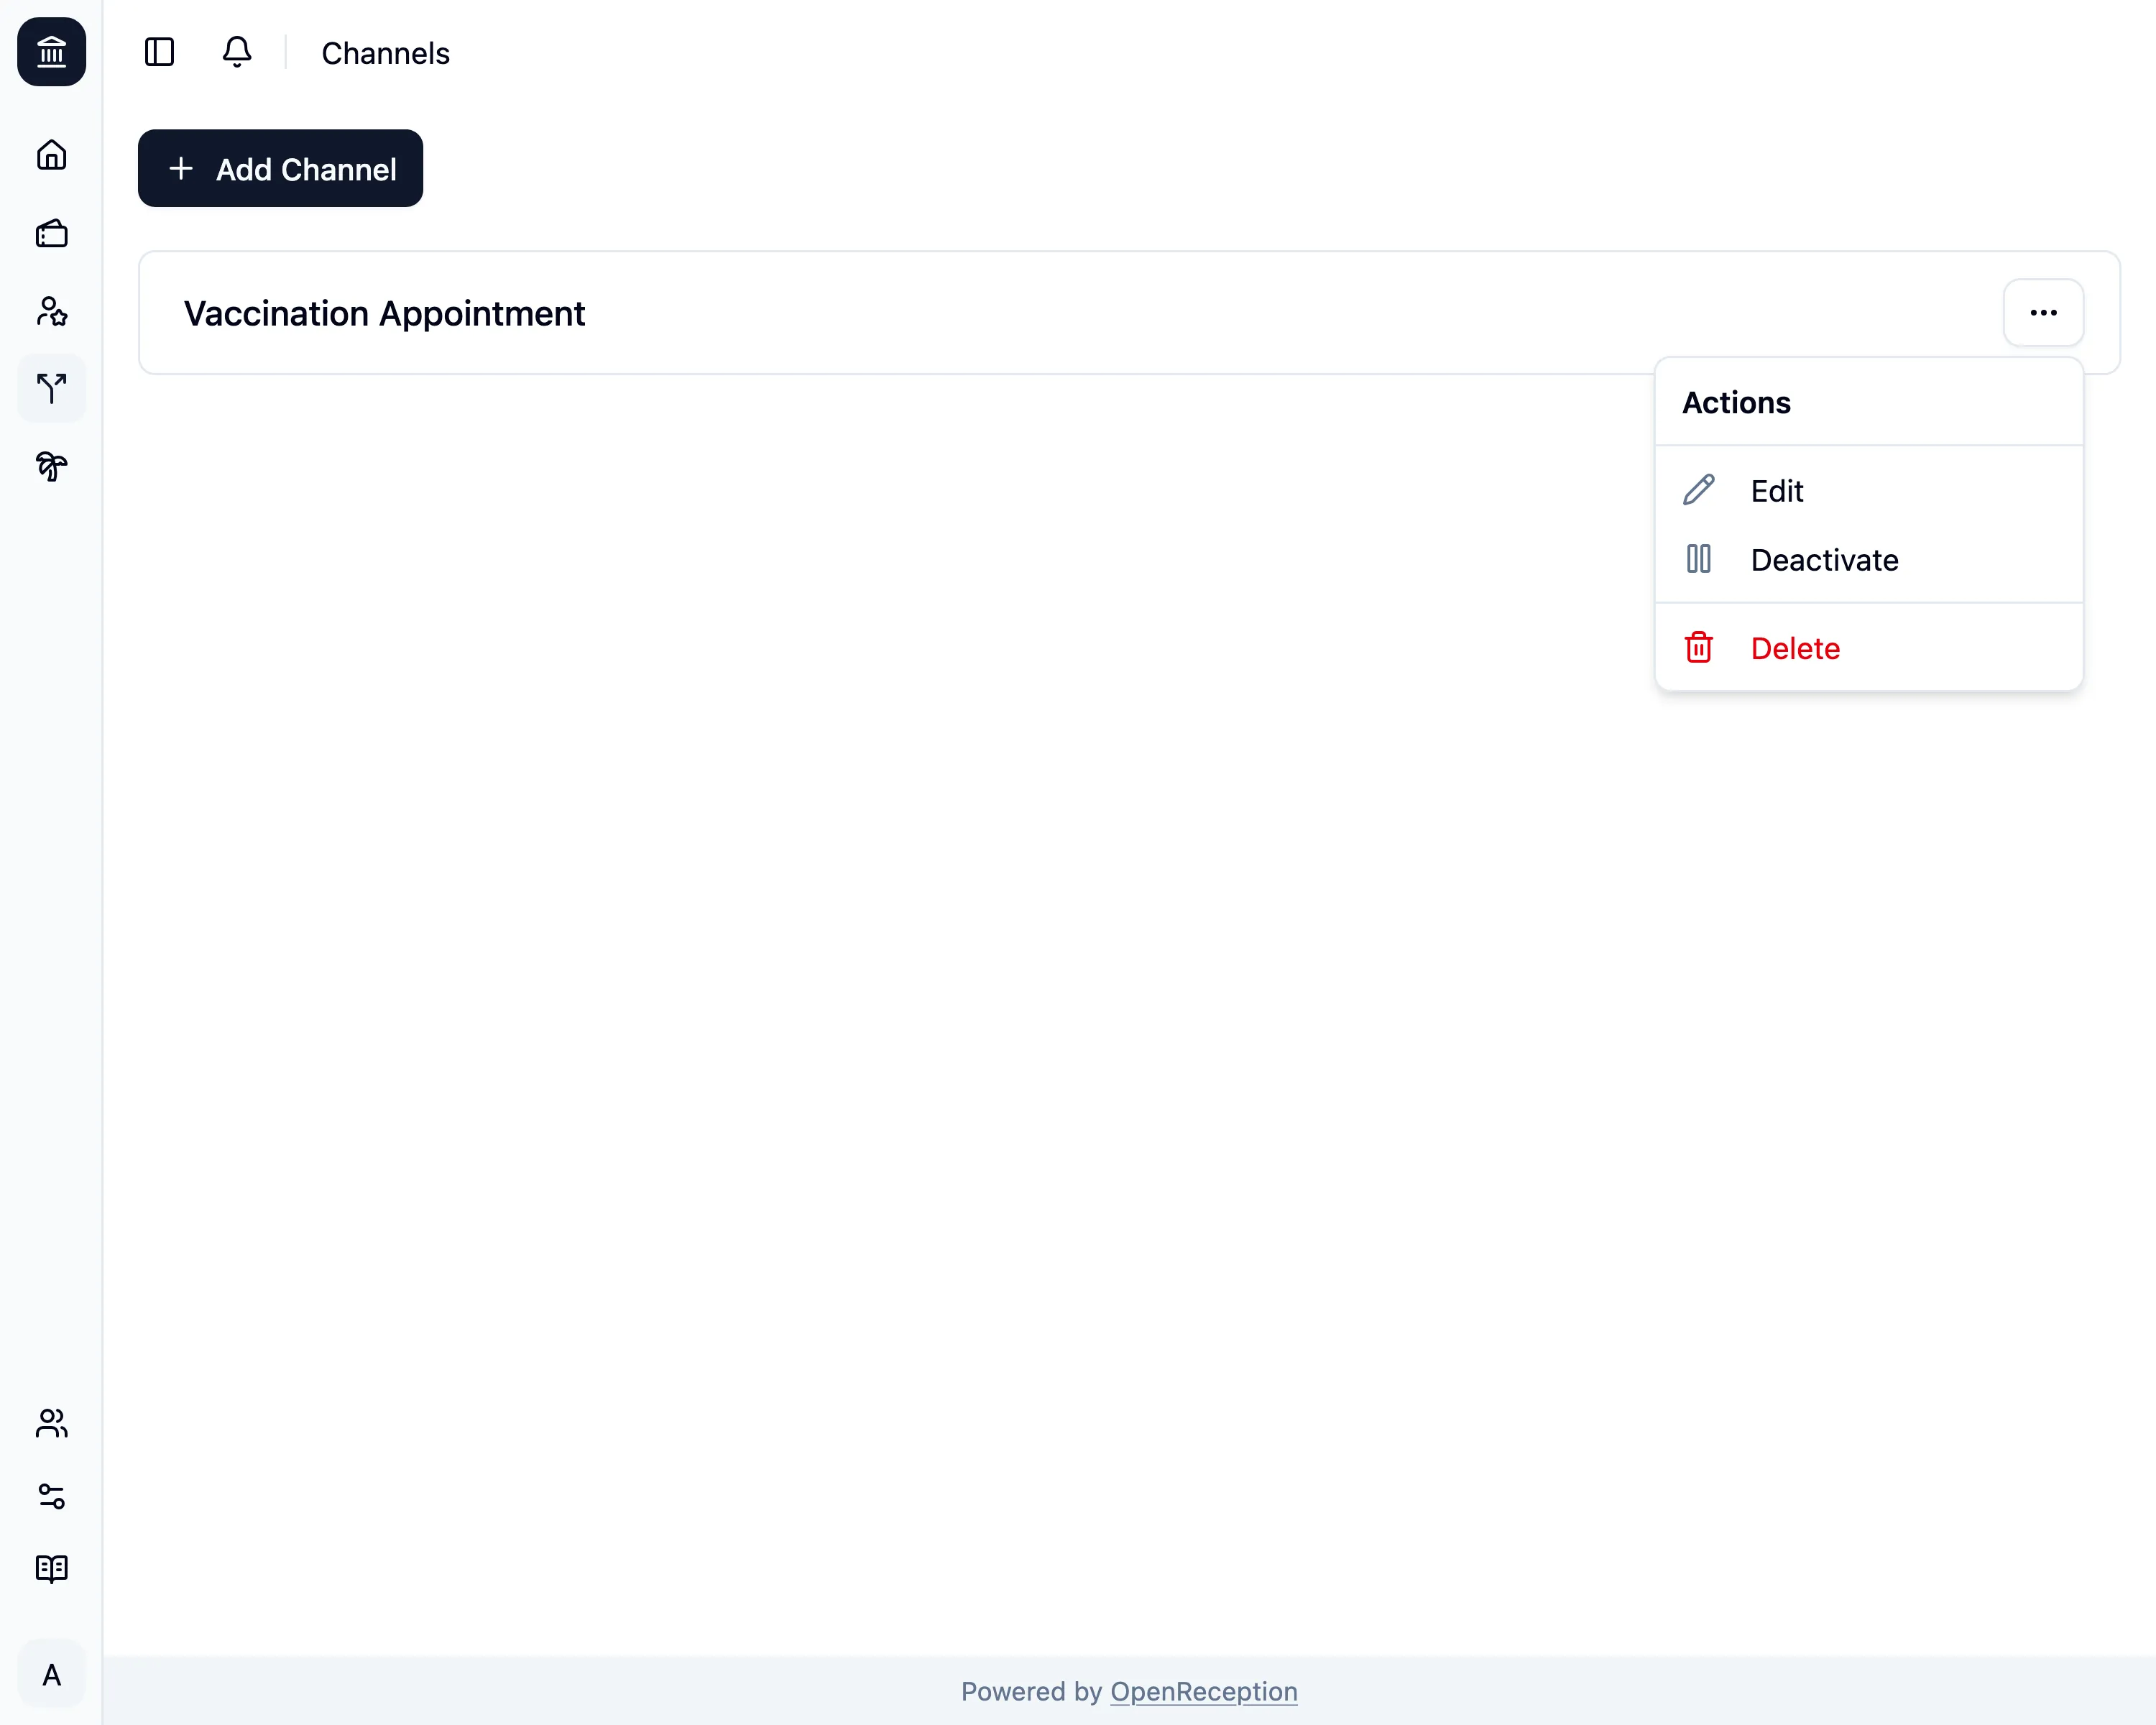This screenshot has width=2156, height=1725.
Task: Open the OpenReception link in the footer
Action: (1203, 1691)
